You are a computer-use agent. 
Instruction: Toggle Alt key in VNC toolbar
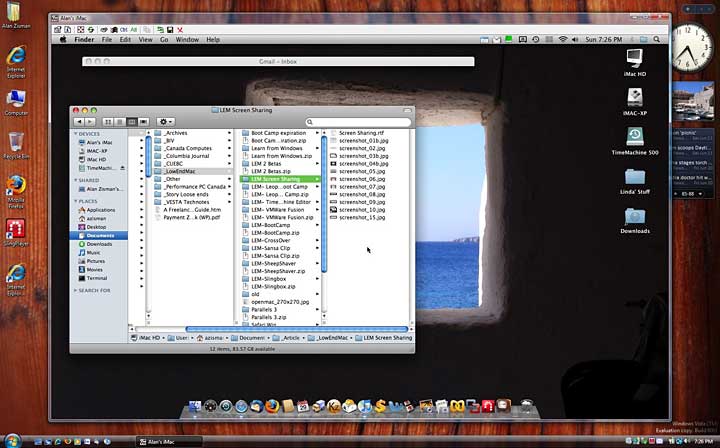pyautogui.click(x=134, y=30)
